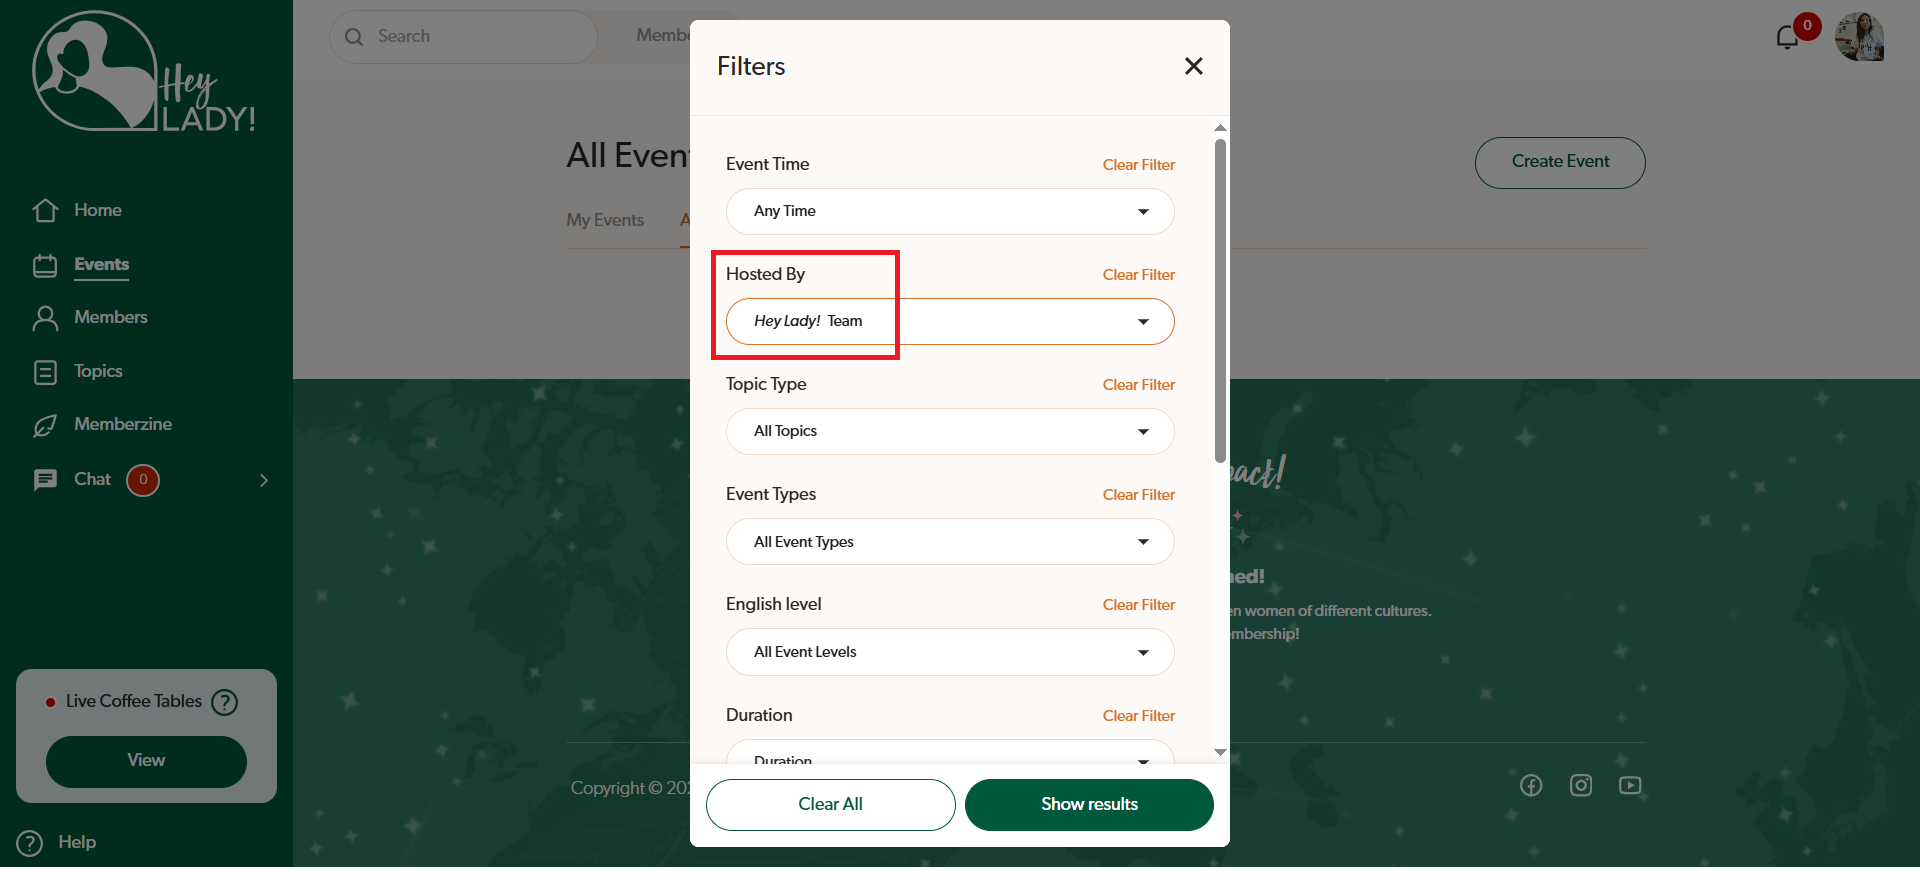Image resolution: width=1920 pixels, height=880 pixels.
Task: Open the Instagram social icon
Action: pyautogui.click(x=1581, y=786)
